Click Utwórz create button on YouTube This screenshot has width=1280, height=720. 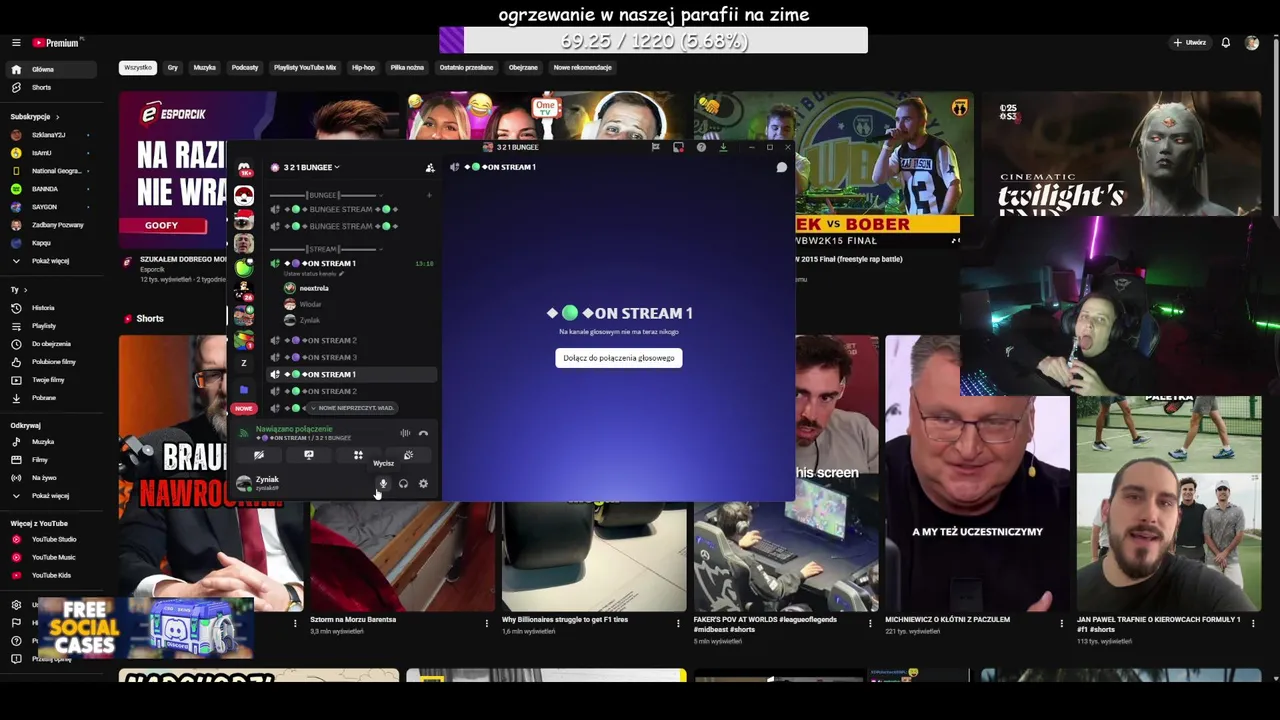(1190, 43)
